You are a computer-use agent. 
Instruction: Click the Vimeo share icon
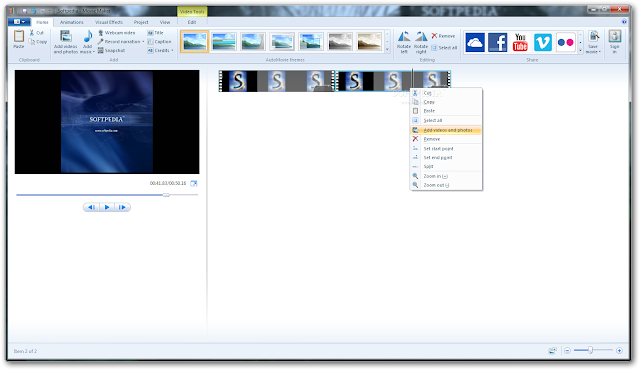click(543, 42)
